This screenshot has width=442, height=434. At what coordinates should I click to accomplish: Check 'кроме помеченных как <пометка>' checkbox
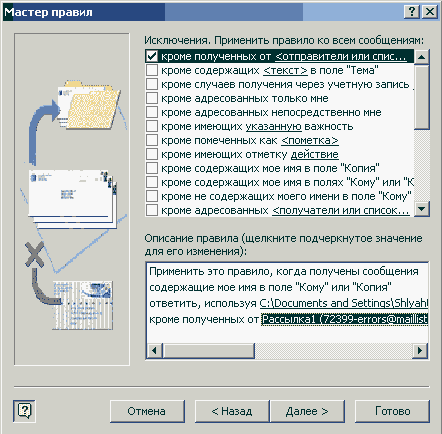pyautogui.click(x=152, y=140)
